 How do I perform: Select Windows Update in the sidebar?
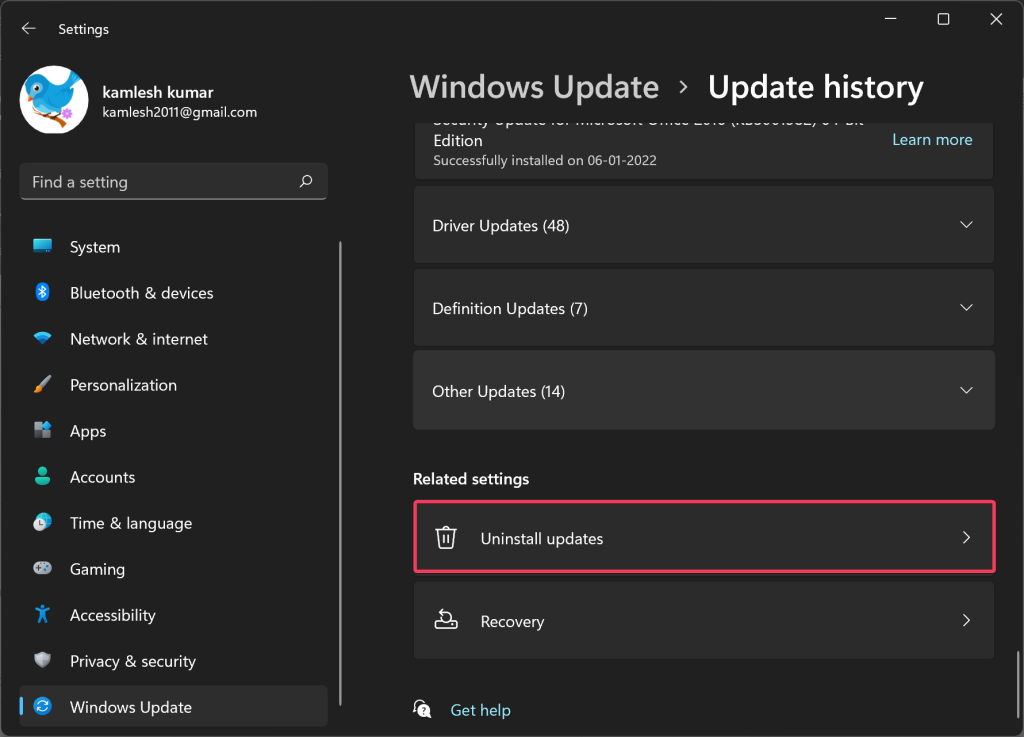[173, 706]
